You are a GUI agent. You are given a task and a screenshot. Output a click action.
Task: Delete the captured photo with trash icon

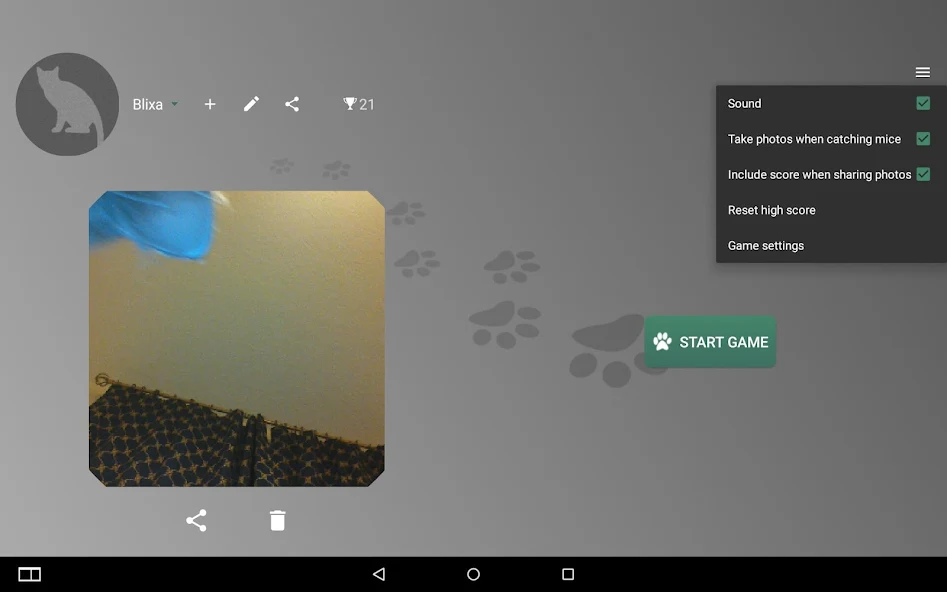277,520
